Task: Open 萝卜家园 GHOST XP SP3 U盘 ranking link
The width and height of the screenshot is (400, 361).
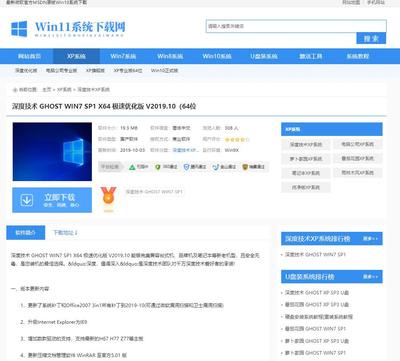Action: point(317,341)
